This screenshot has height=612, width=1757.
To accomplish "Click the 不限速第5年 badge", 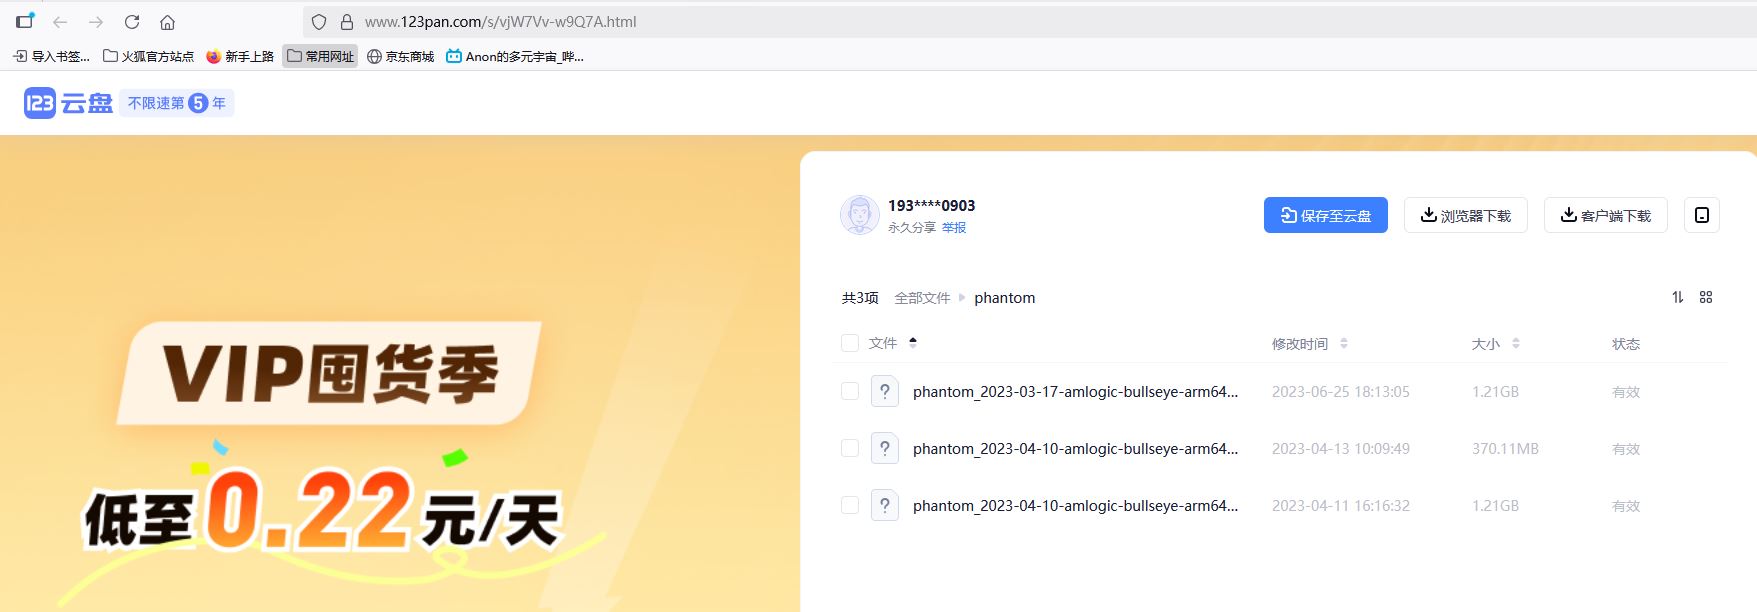I will click(x=177, y=103).
